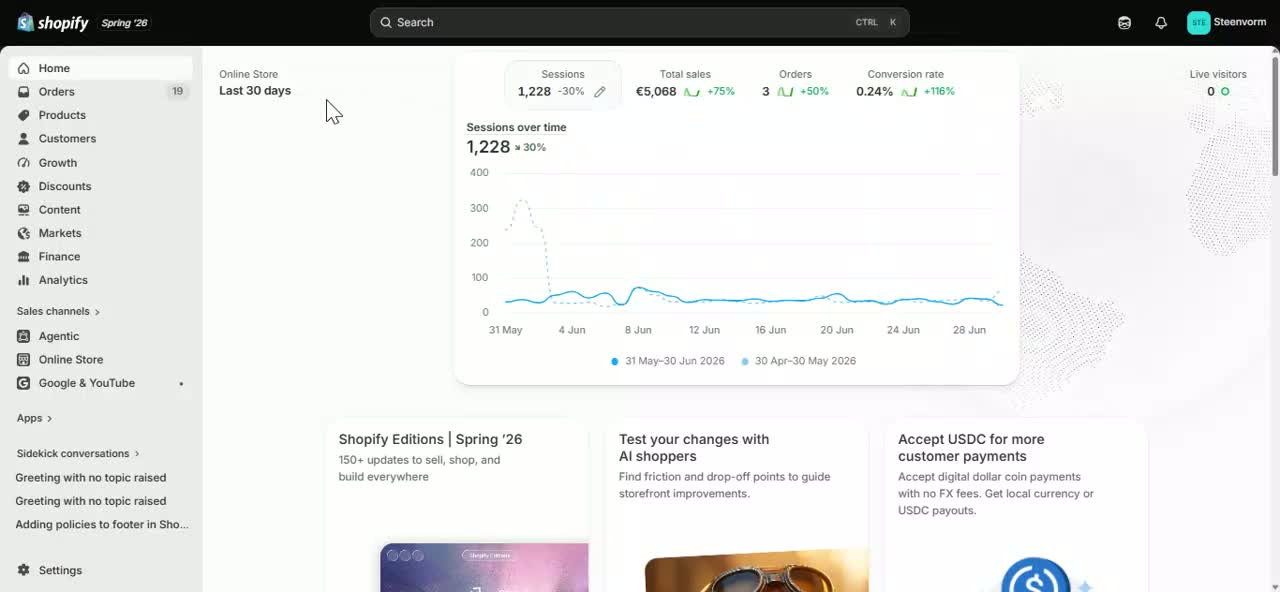This screenshot has width=1280, height=592.
Task: Select the Sessions metric tab
Action: [x=562, y=84]
